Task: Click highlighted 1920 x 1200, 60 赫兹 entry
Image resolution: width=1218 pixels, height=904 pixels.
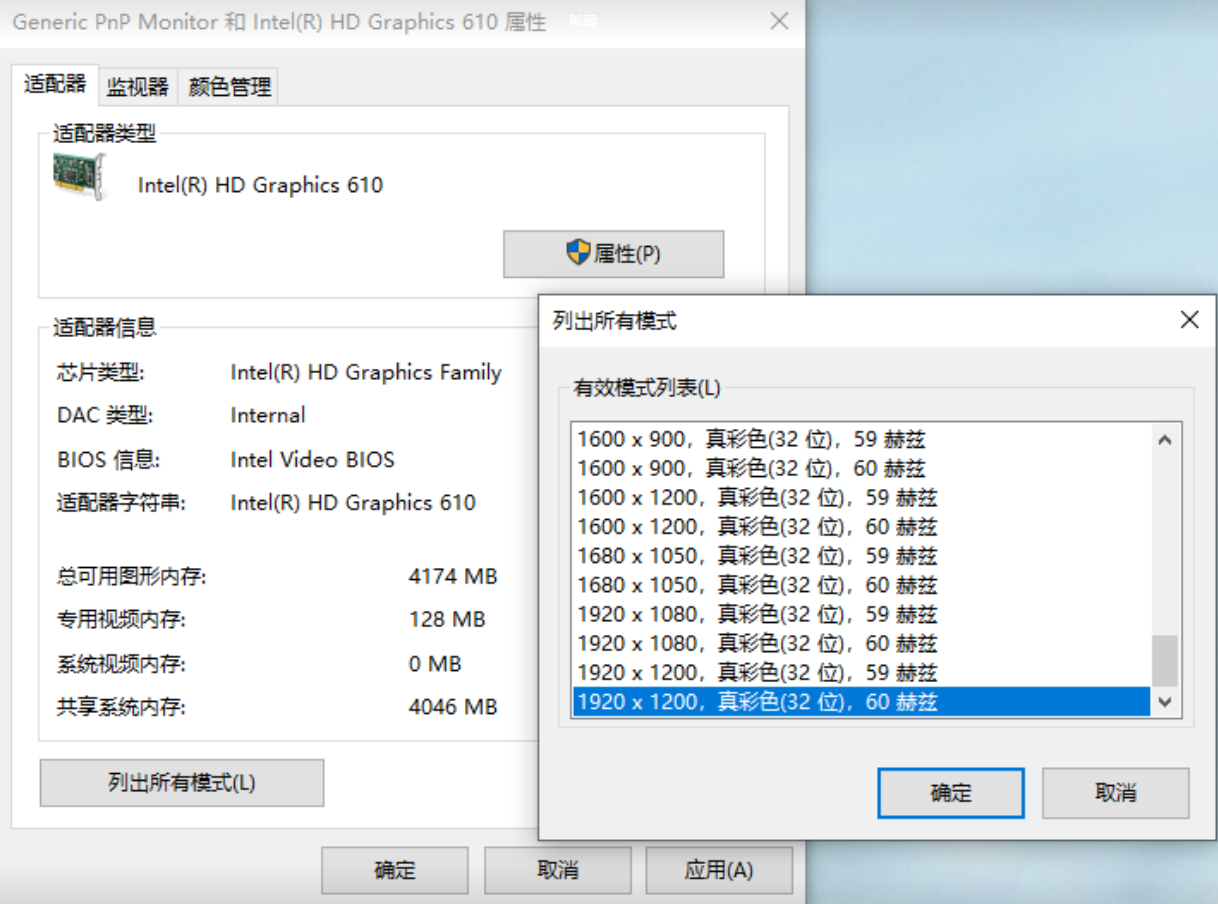Action: tap(757, 702)
